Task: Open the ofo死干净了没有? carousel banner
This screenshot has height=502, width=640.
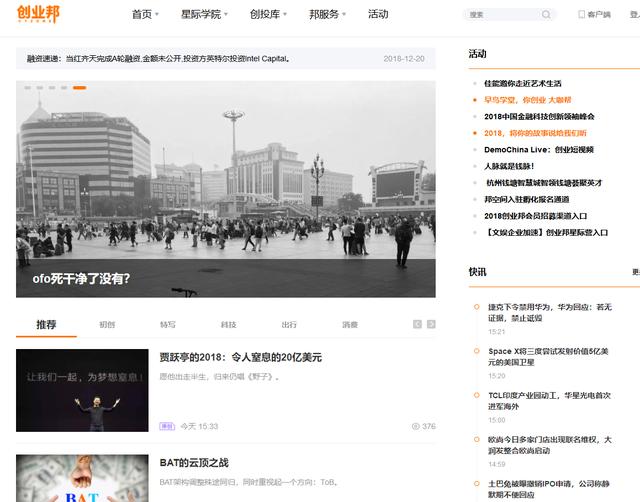Action: (x=226, y=189)
